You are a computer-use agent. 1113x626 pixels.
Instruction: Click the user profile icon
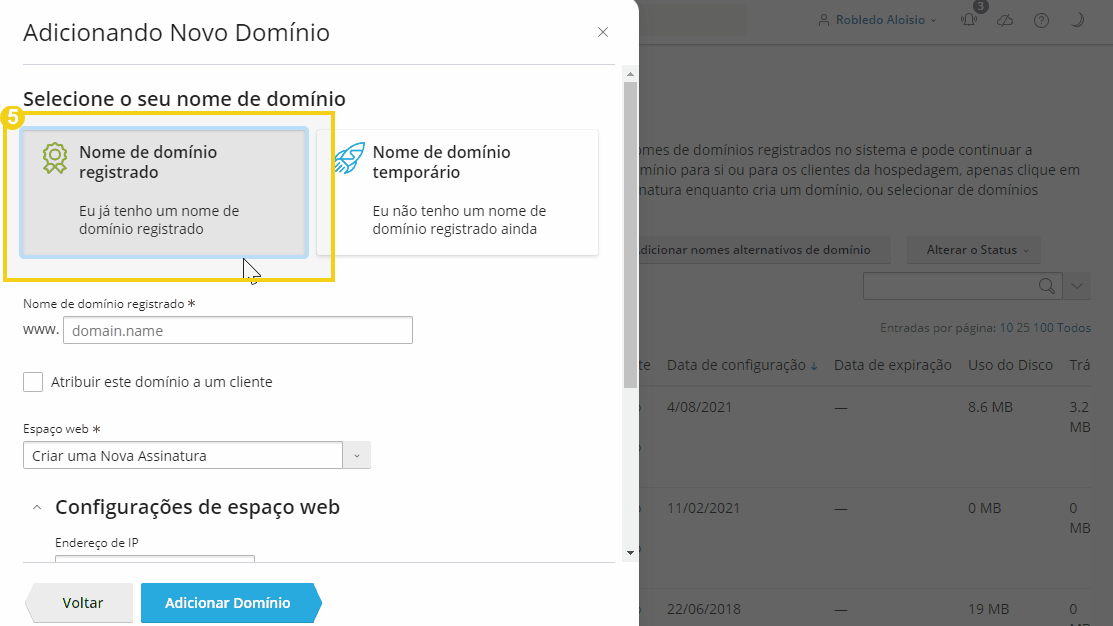click(823, 20)
